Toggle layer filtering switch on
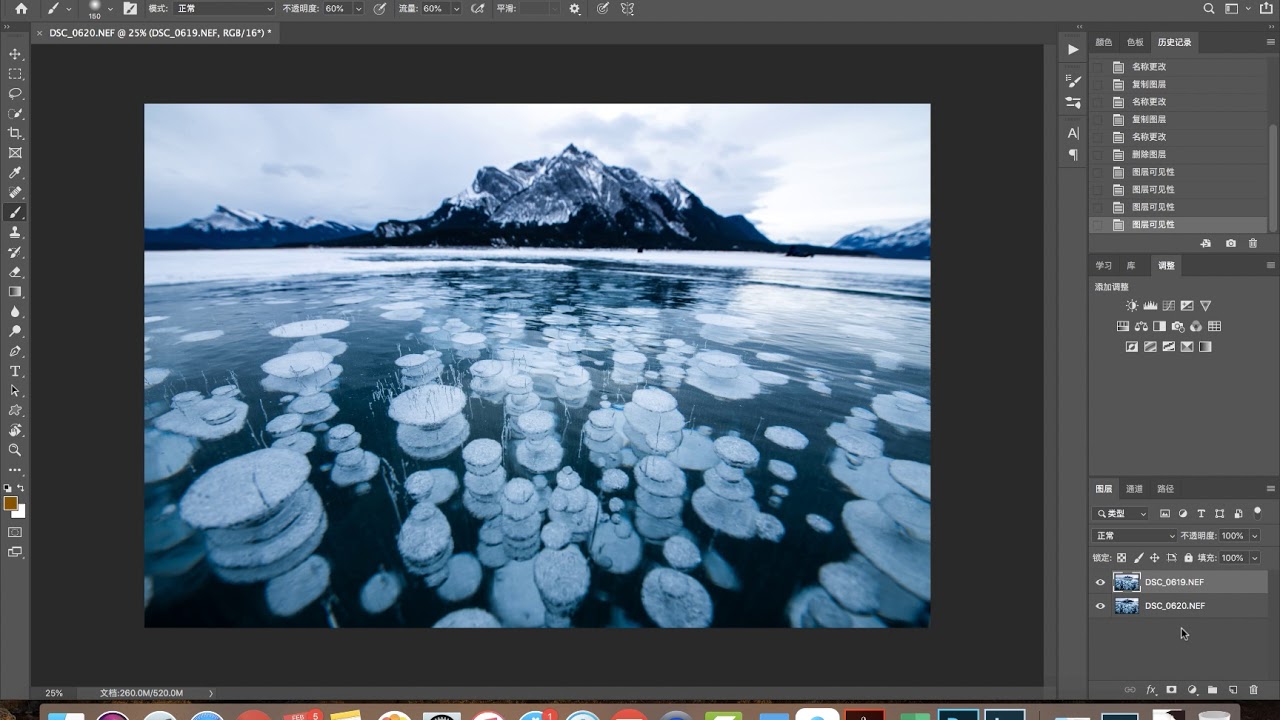1280x720 pixels. [1258, 512]
